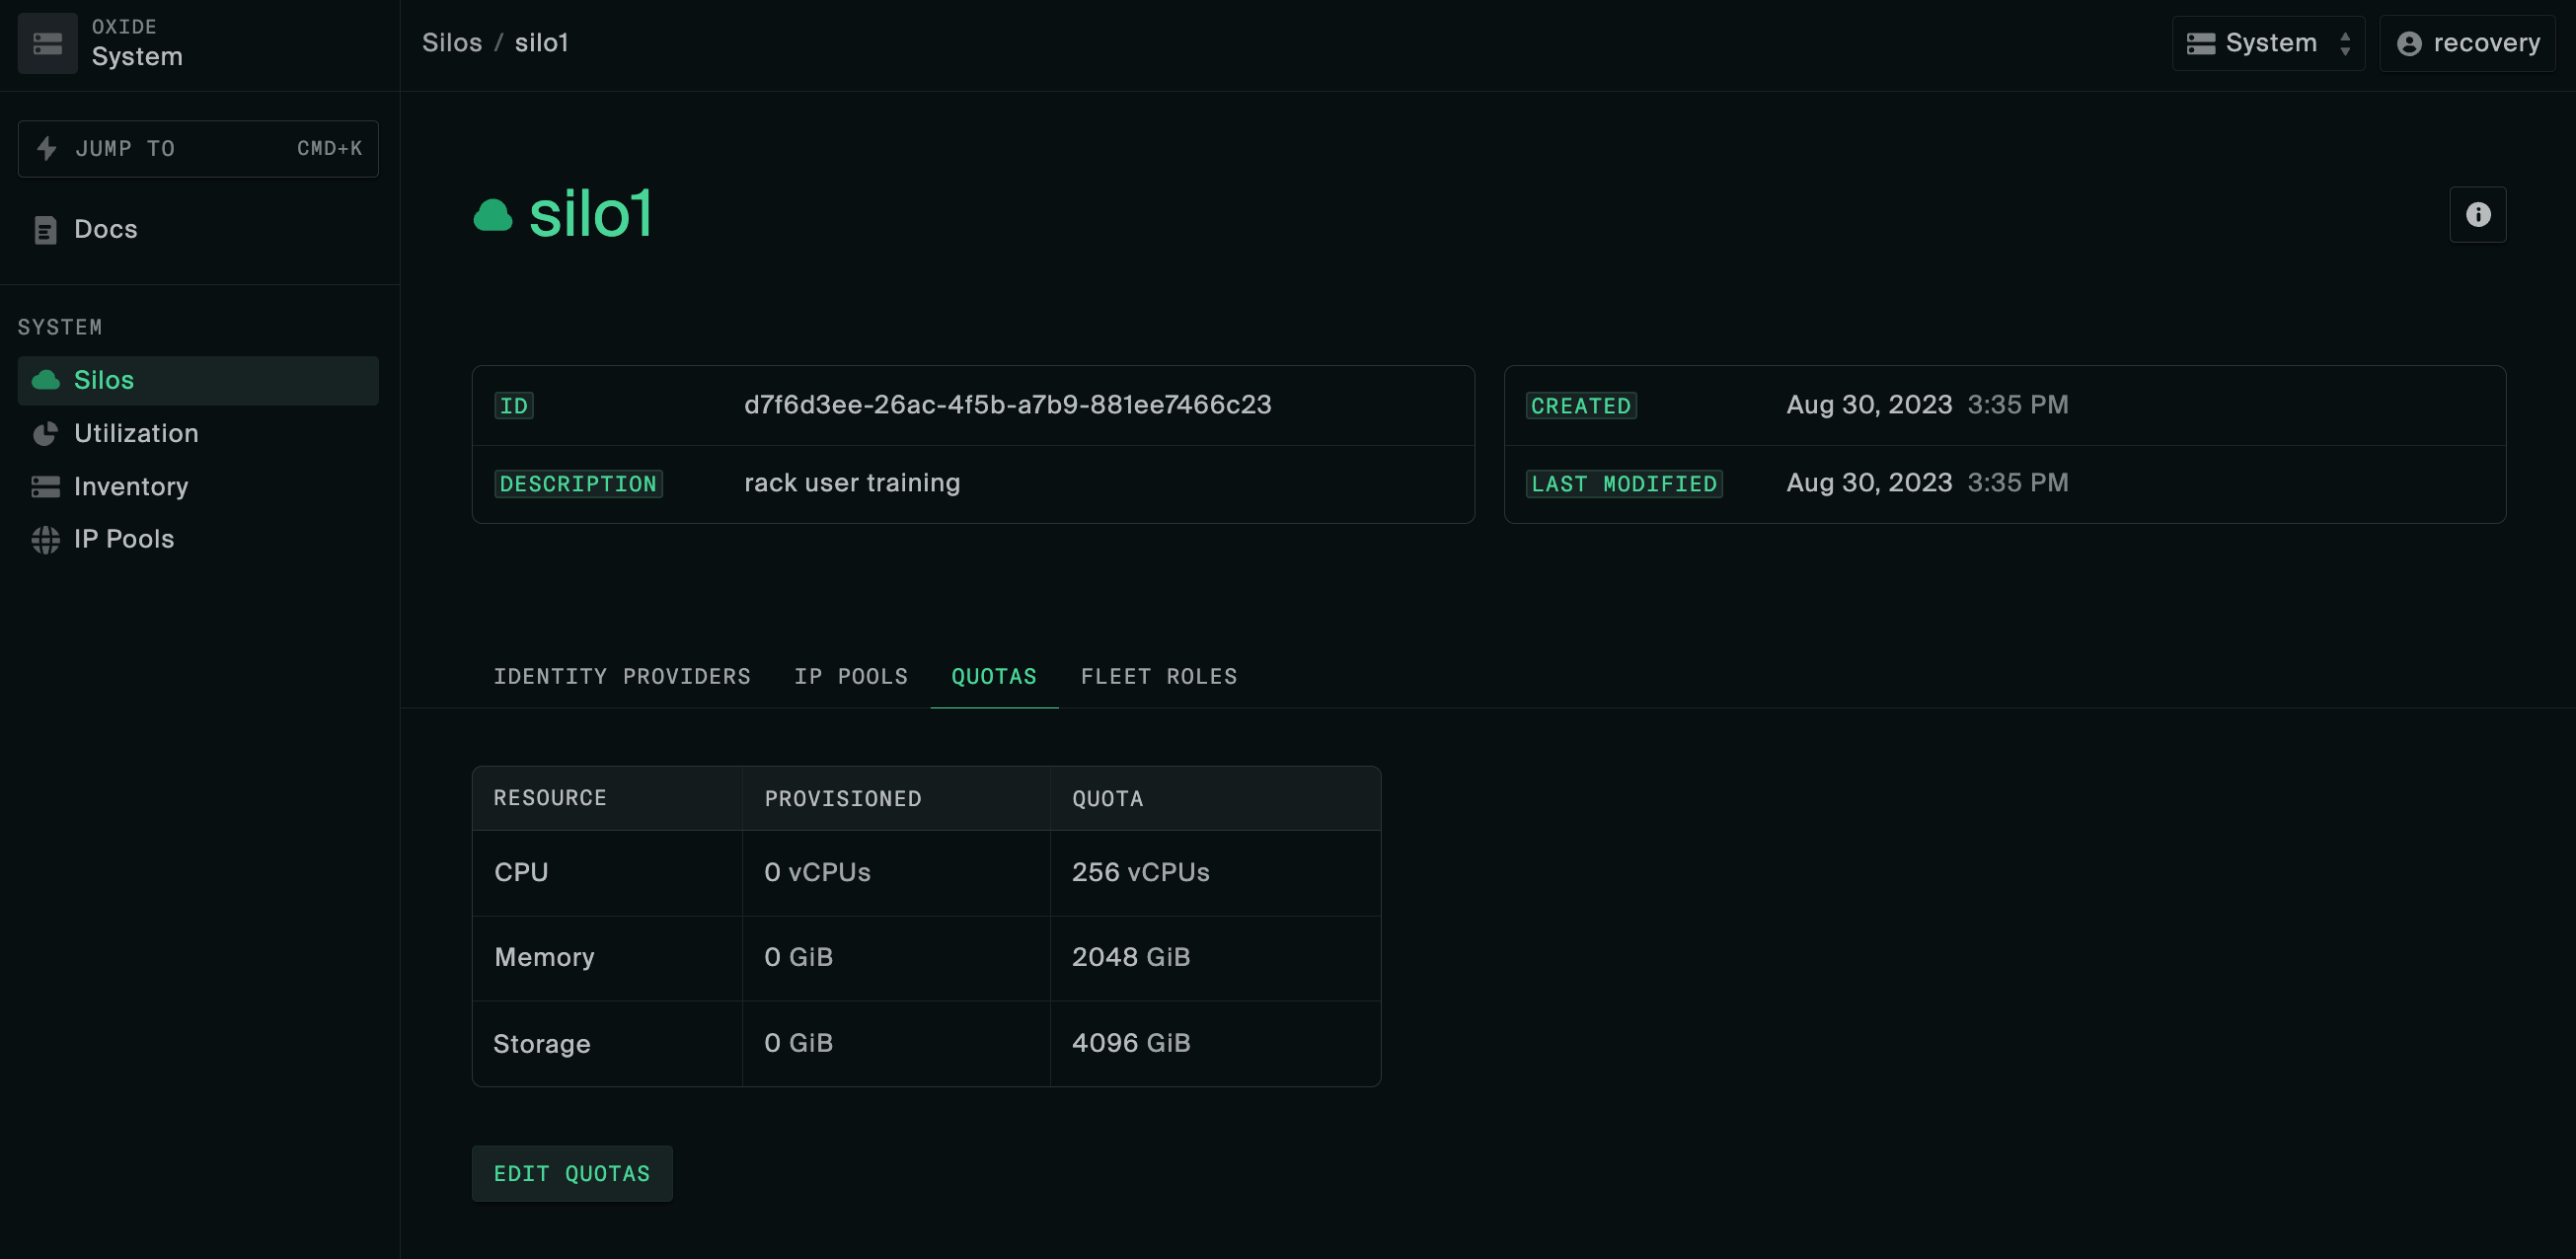Click the silo ID value text
Viewport: 2576px width, 1259px height.
coord(1007,404)
